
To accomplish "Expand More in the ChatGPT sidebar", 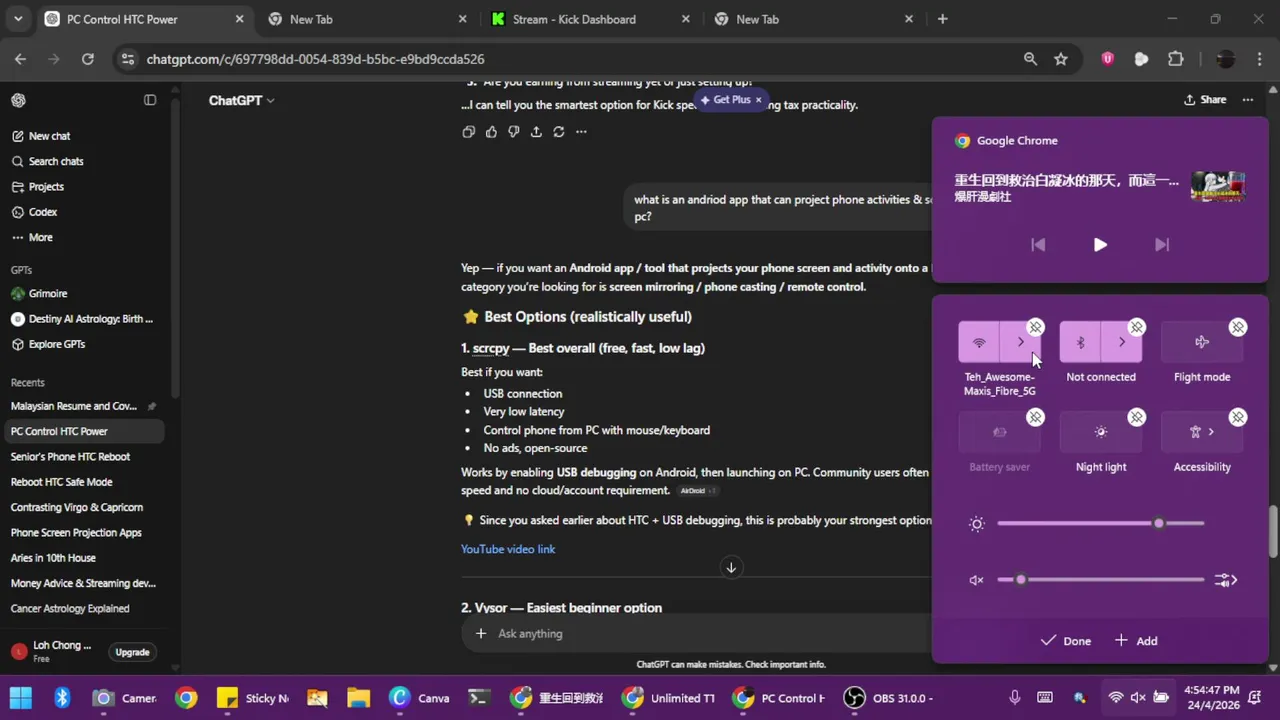I will (x=32, y=237).
